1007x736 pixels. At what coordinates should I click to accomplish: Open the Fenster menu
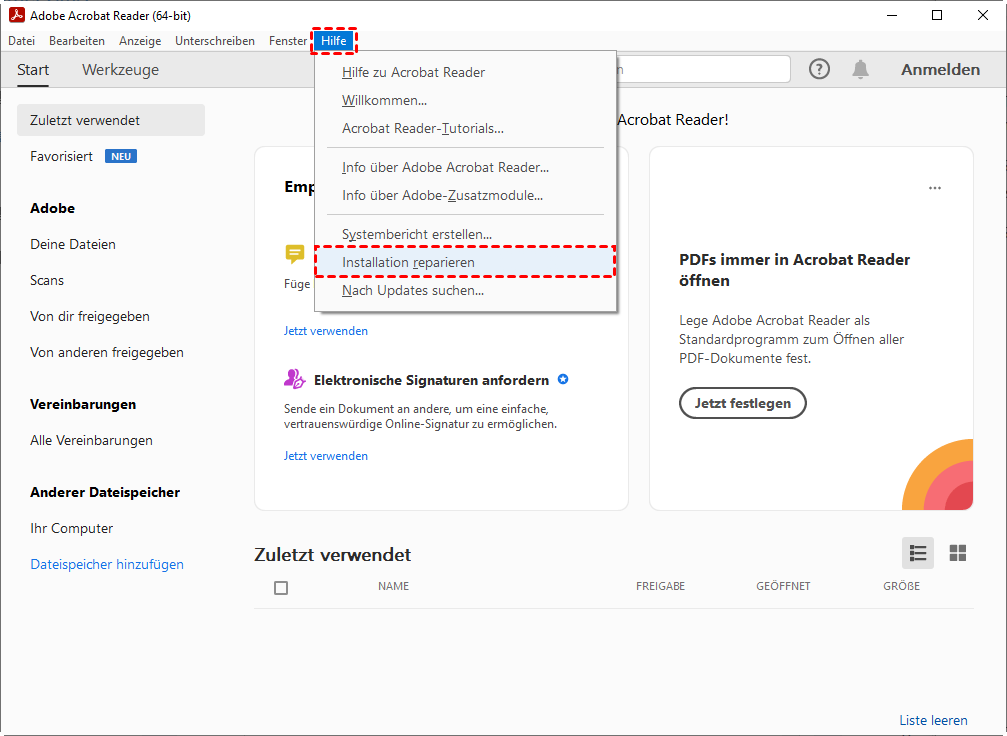(288, 40)
